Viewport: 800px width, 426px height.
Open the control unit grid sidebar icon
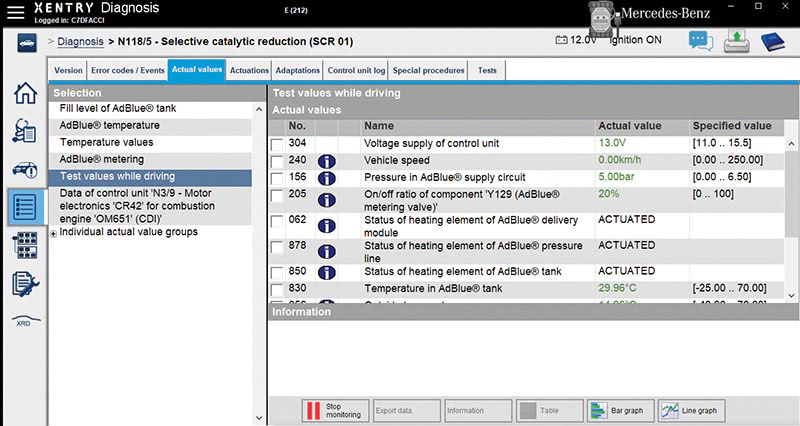(26, 245)
